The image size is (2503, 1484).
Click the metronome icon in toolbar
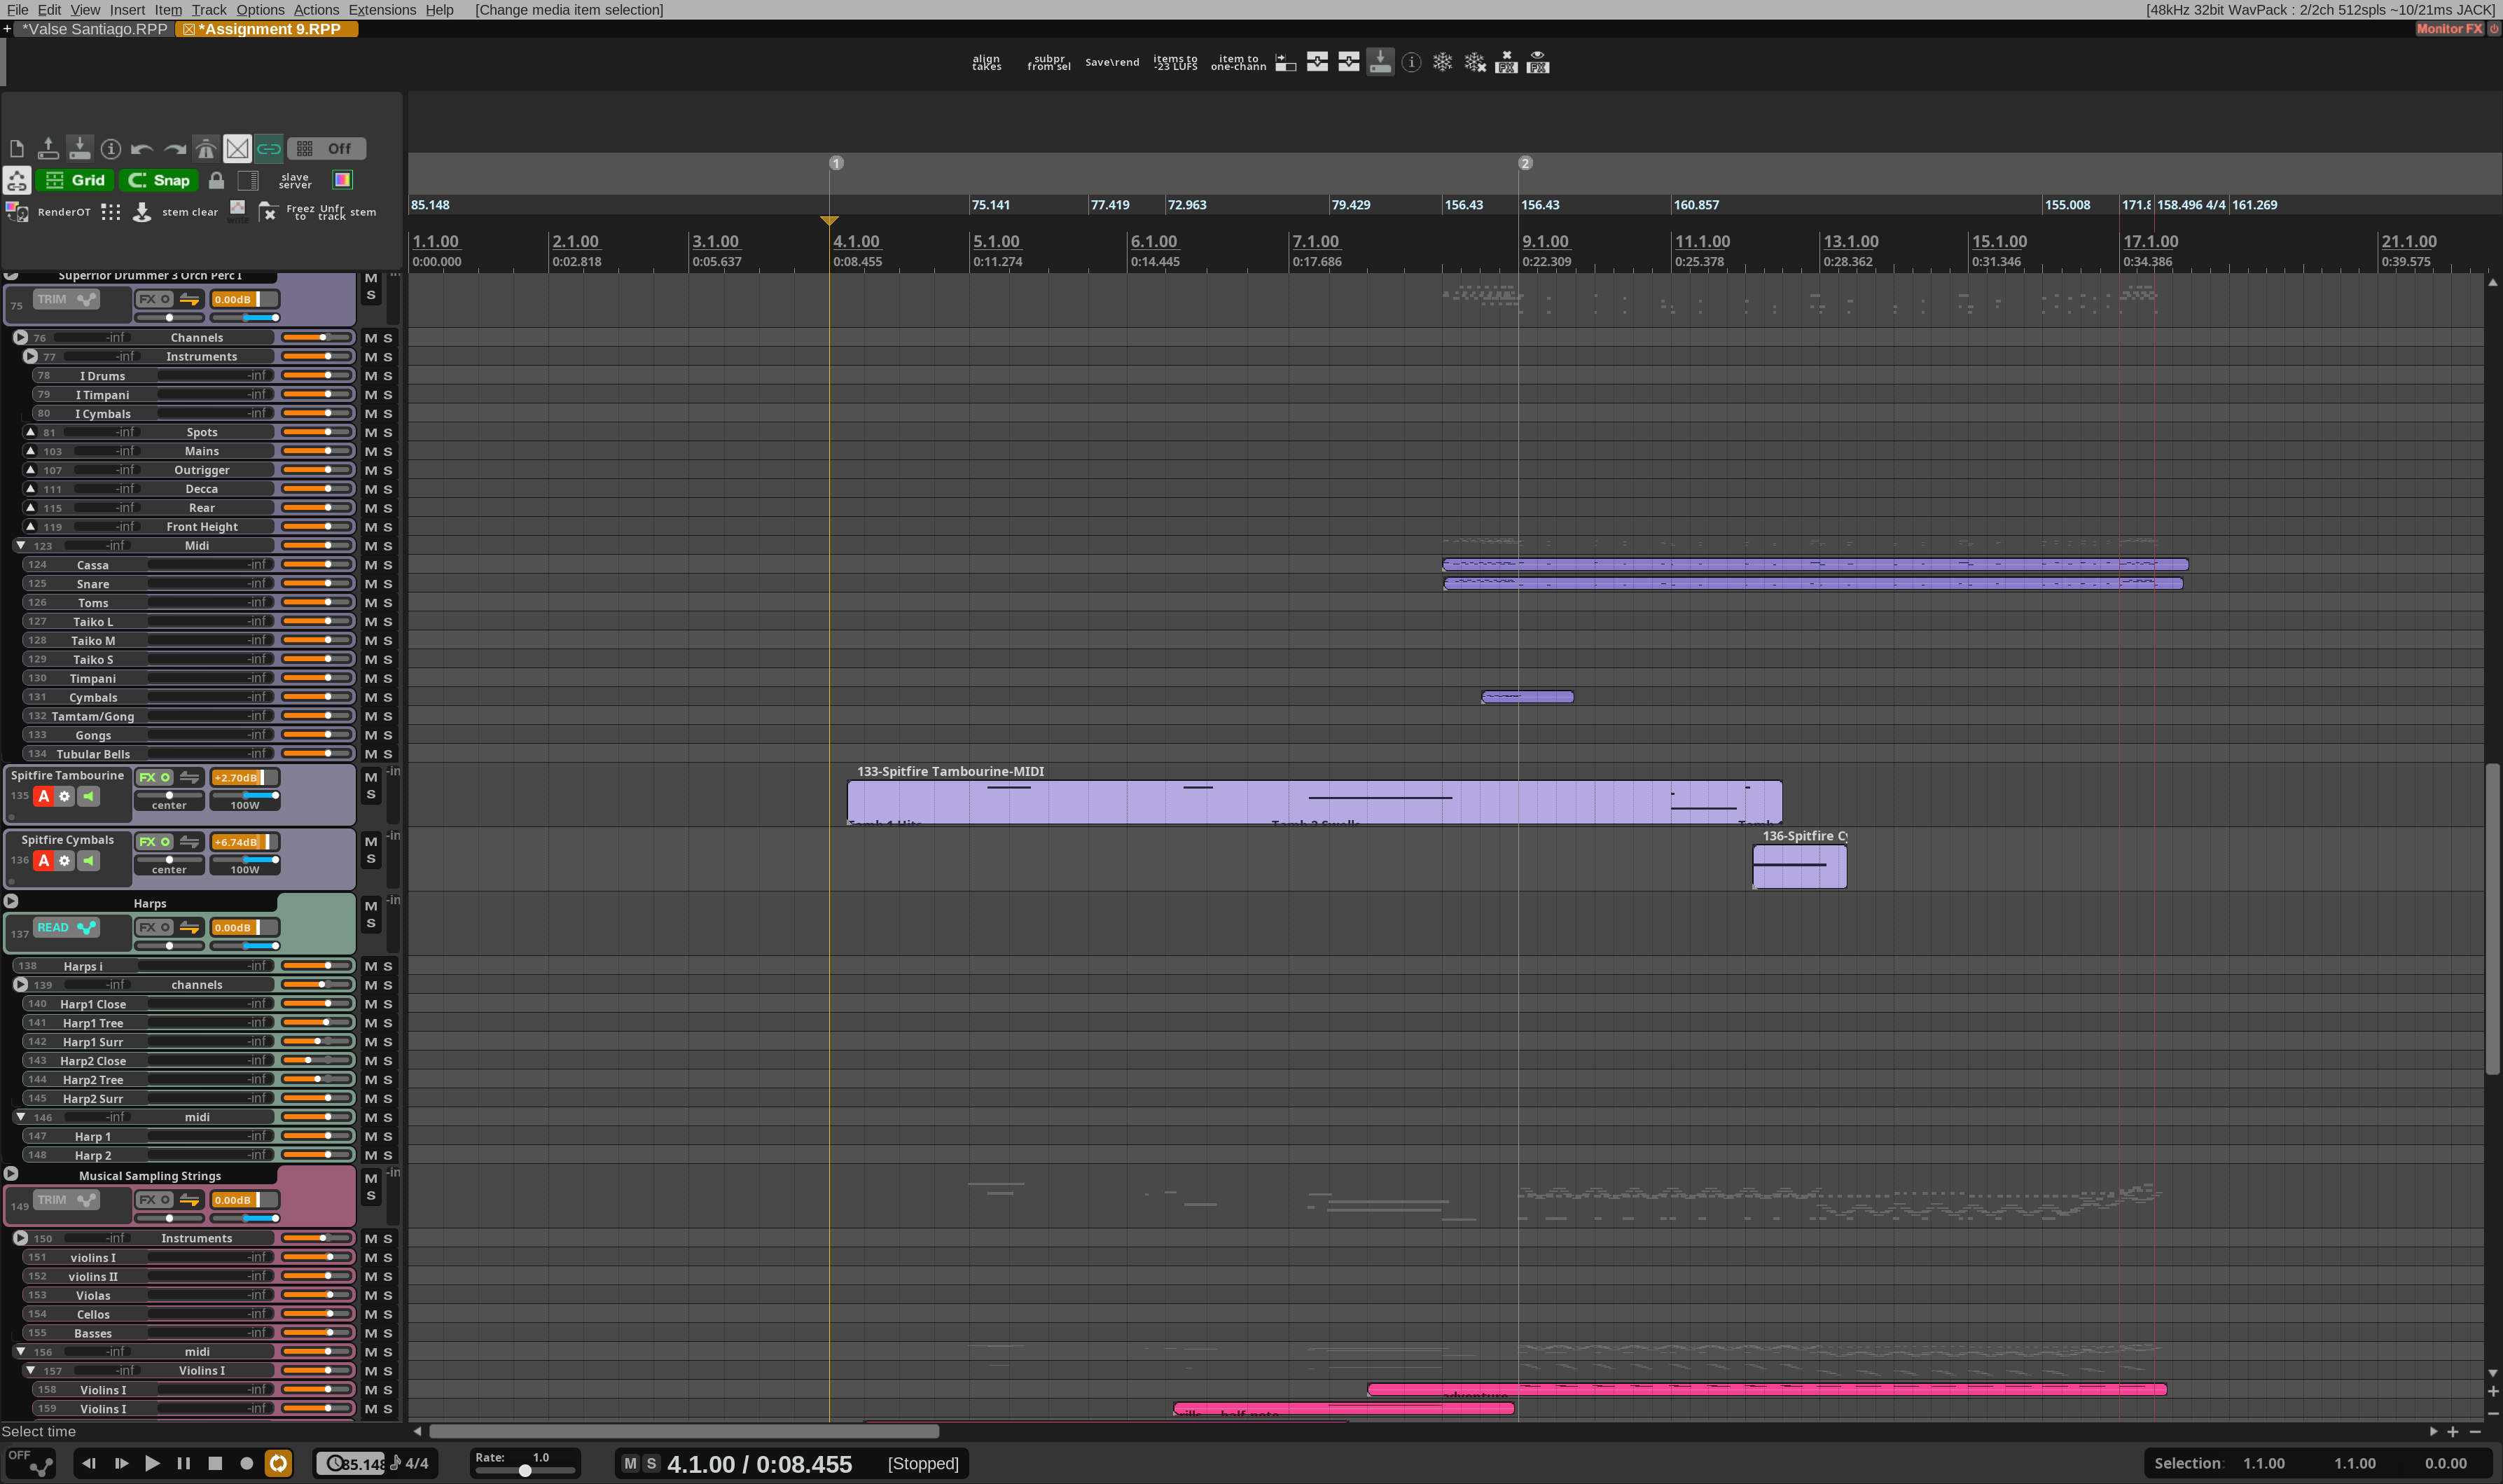tap(206, 149)
